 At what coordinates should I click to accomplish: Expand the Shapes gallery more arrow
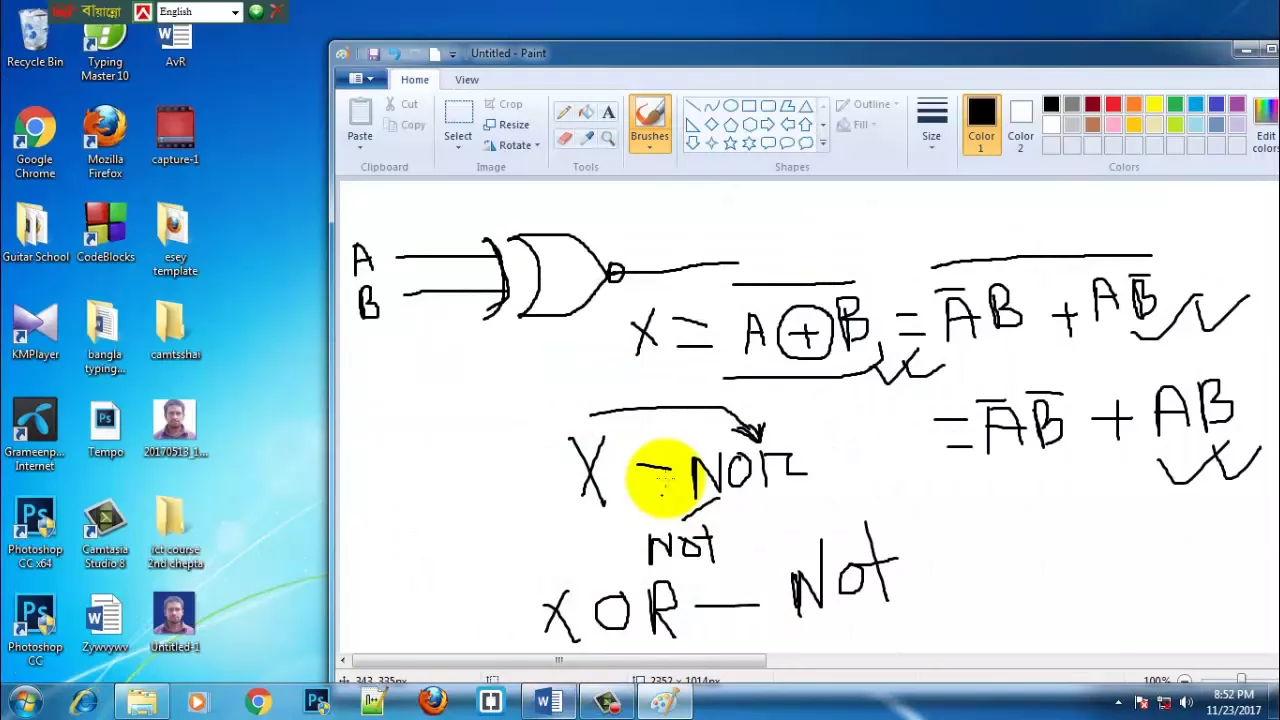pyautogui.click(x=823, y=143)
